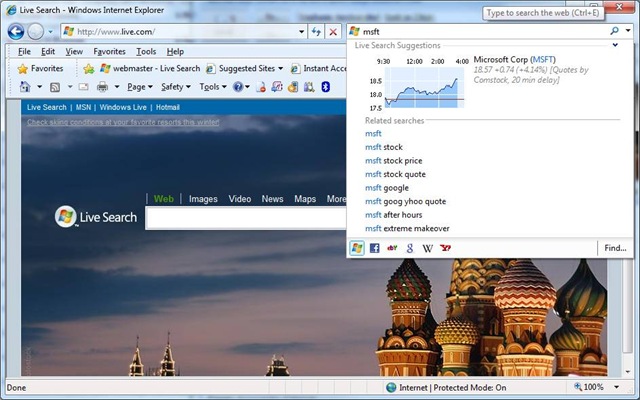Screen dimensions: 640x400
Task: Click the blue Help question mark icon
Action: point(238,87)
